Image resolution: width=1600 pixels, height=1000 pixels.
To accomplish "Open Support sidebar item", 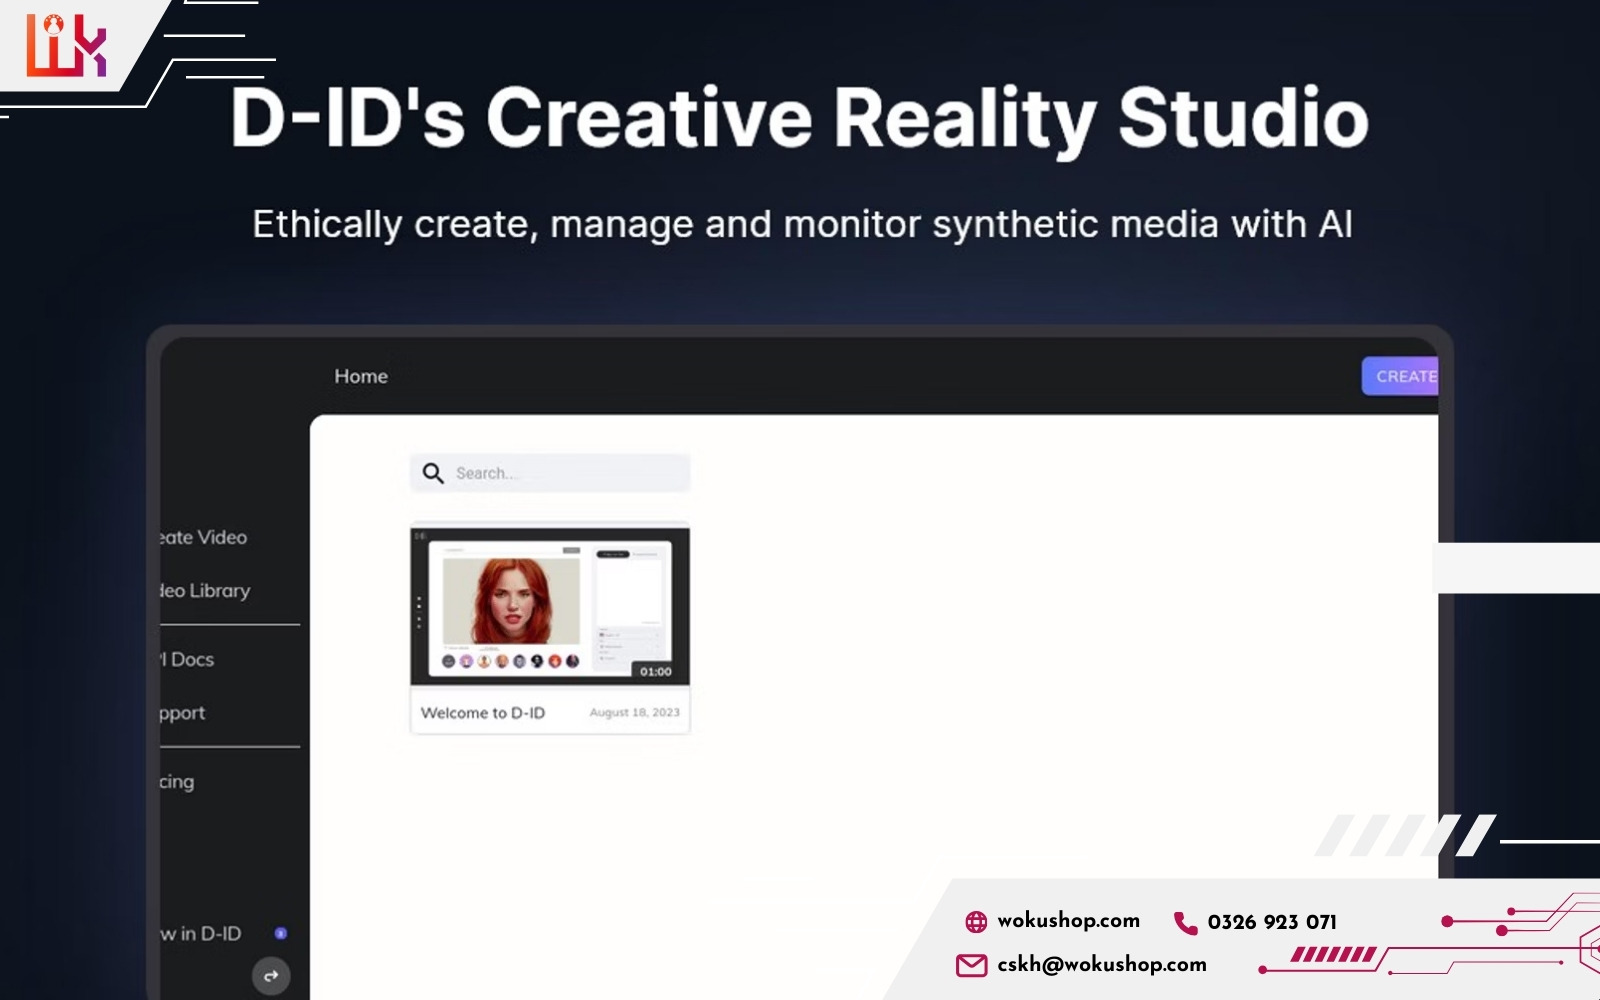I will [182, 713].
